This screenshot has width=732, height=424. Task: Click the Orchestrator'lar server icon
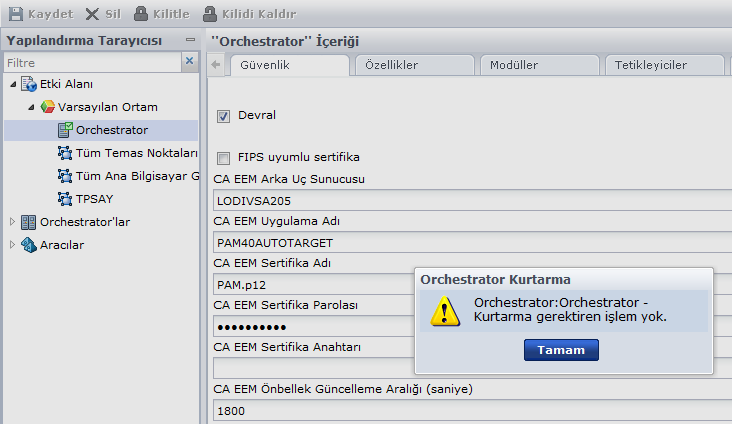[x=28, y=222]
